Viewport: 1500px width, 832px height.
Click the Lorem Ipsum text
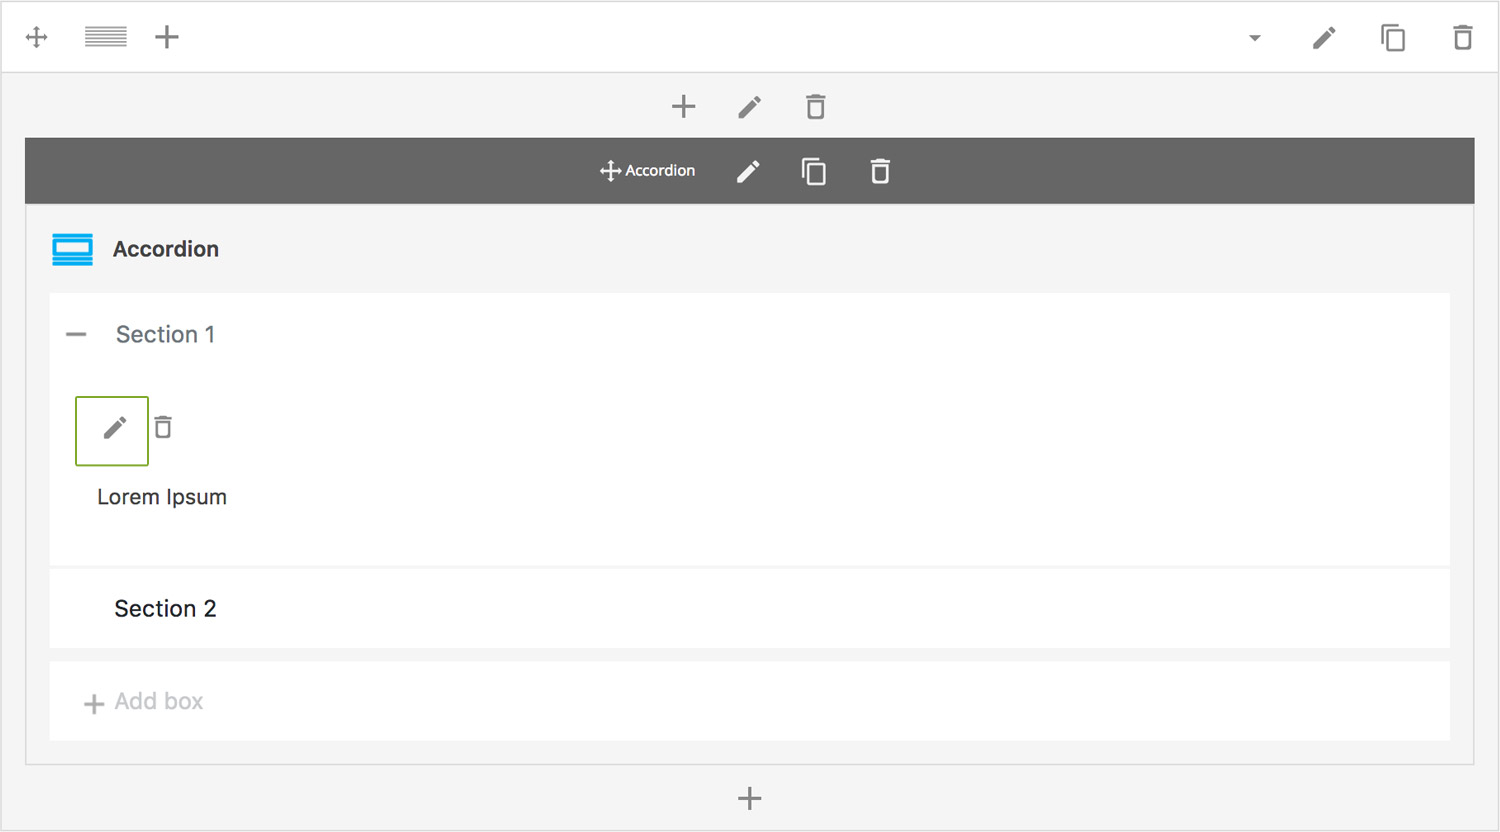pos(162,497)
